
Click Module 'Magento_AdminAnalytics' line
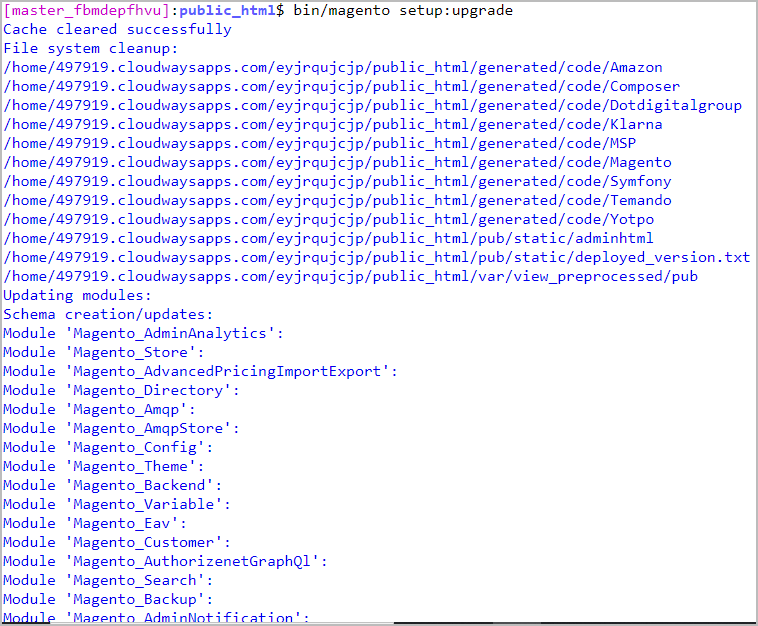[x=144, y=333]
